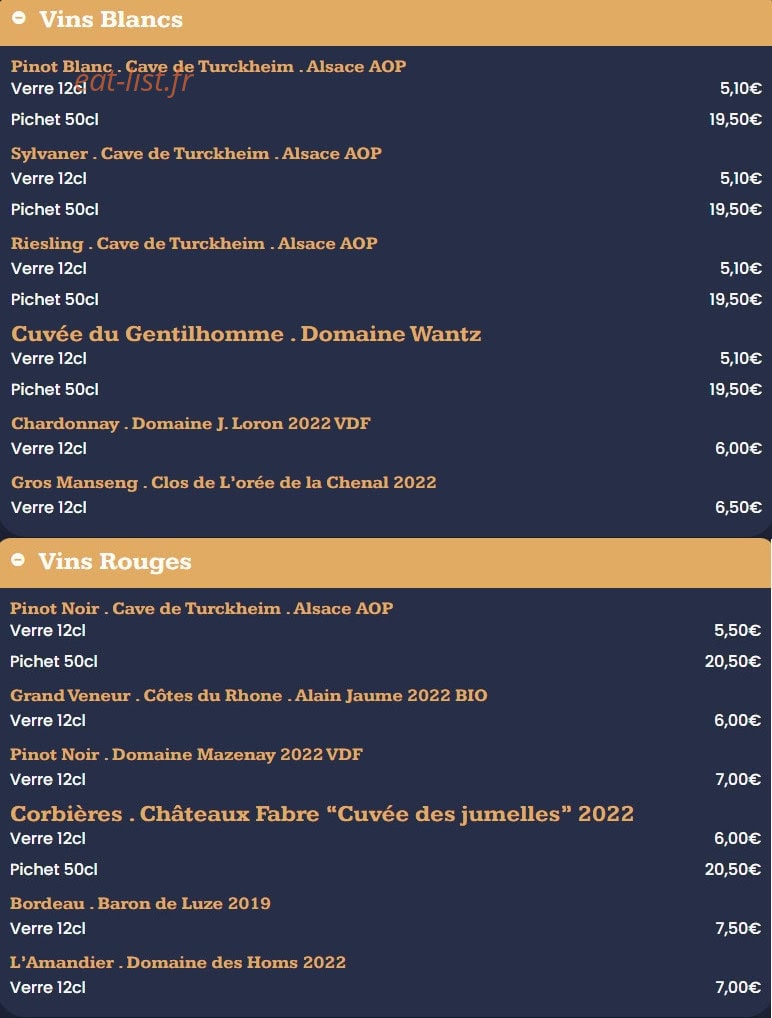
Task: Click the Vins Rouges header title
Action: click(115, 562)
